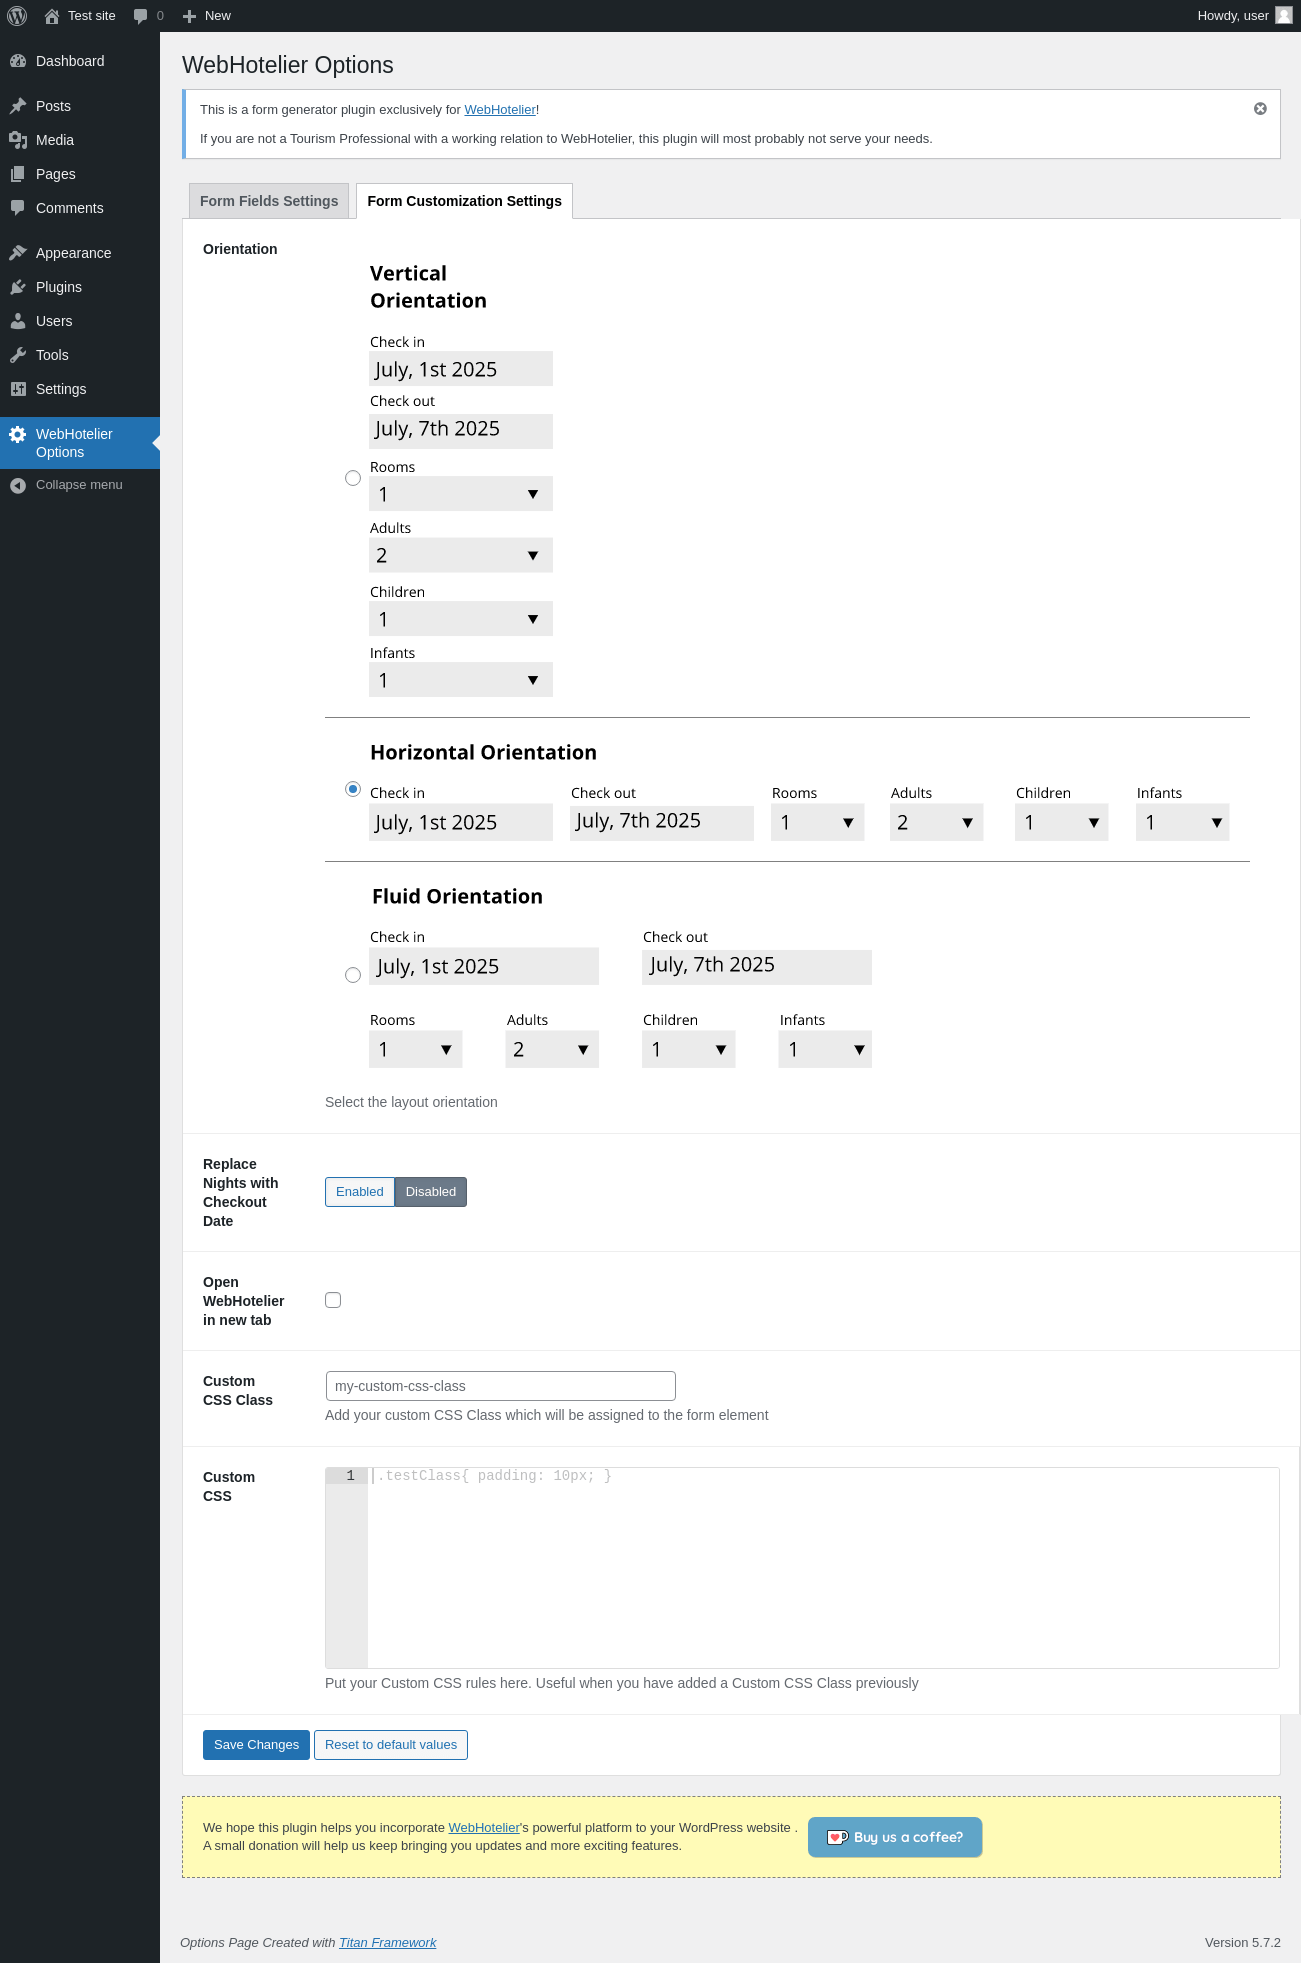
Task: Select Vertical Orientation radio button
Action: coord(353,478)
